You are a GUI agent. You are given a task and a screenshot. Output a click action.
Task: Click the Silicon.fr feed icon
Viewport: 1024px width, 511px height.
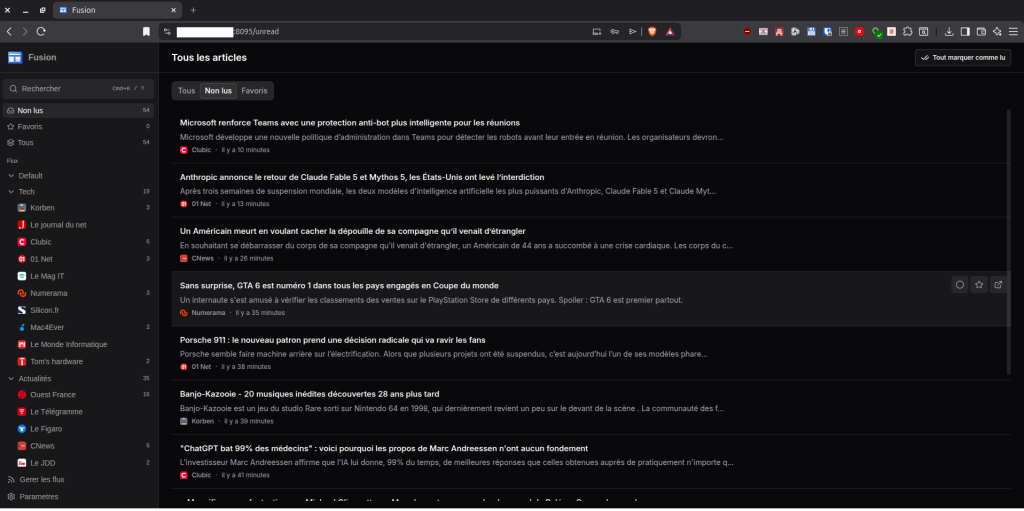tap(22, 310)
